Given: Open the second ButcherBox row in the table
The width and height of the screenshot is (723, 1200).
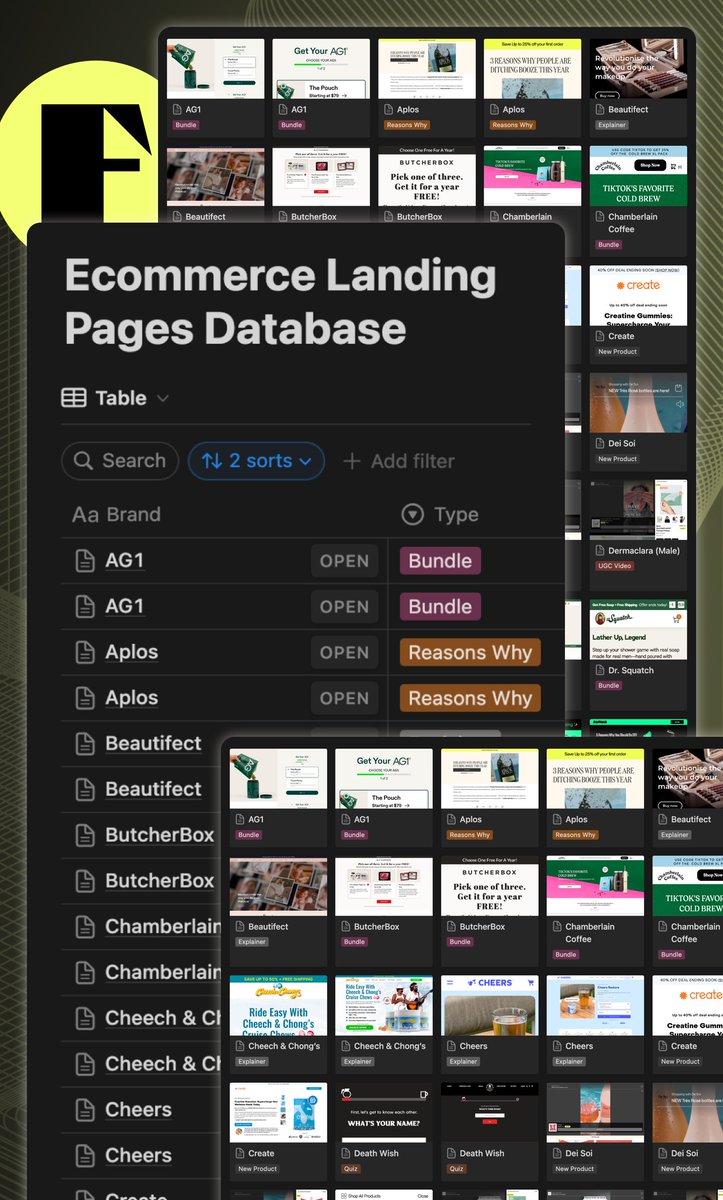Looking at the screenshot, I should (x=159, y=881).
